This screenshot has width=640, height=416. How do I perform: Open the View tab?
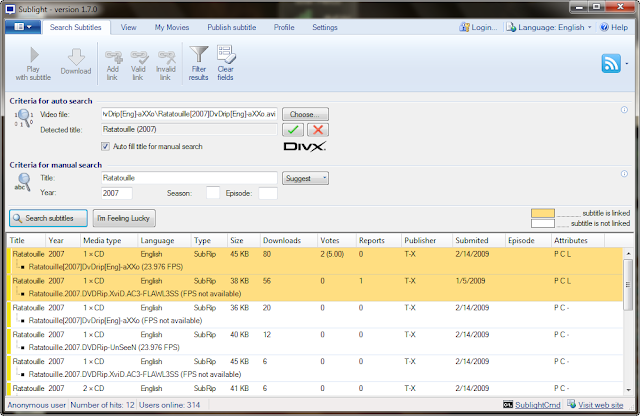click(x=128, y=27)
